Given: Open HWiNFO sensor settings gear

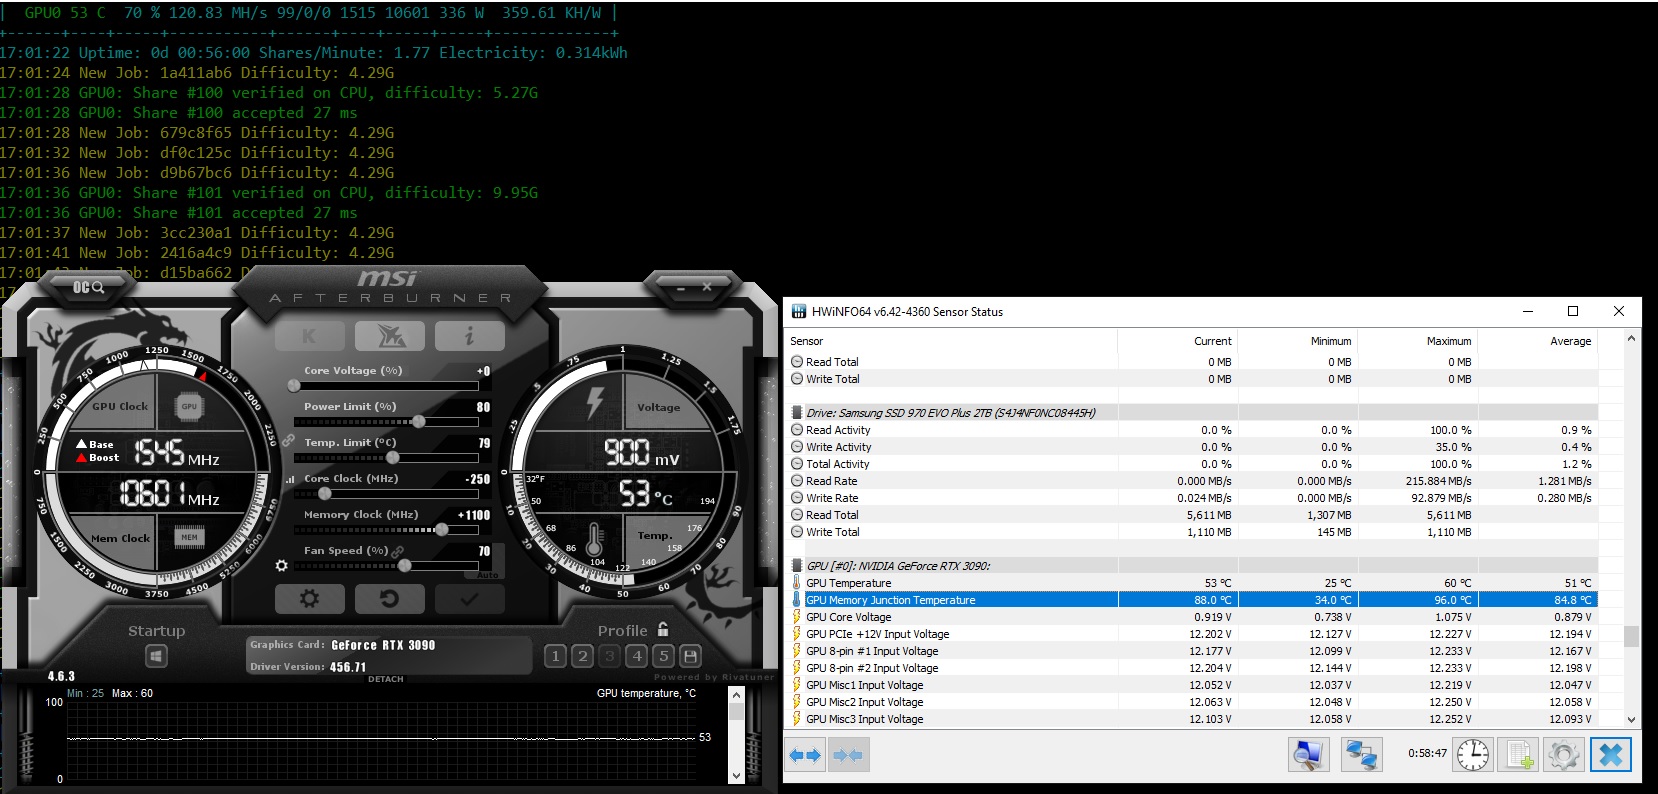Looking at the screenshot, I should click(1565, 755).
